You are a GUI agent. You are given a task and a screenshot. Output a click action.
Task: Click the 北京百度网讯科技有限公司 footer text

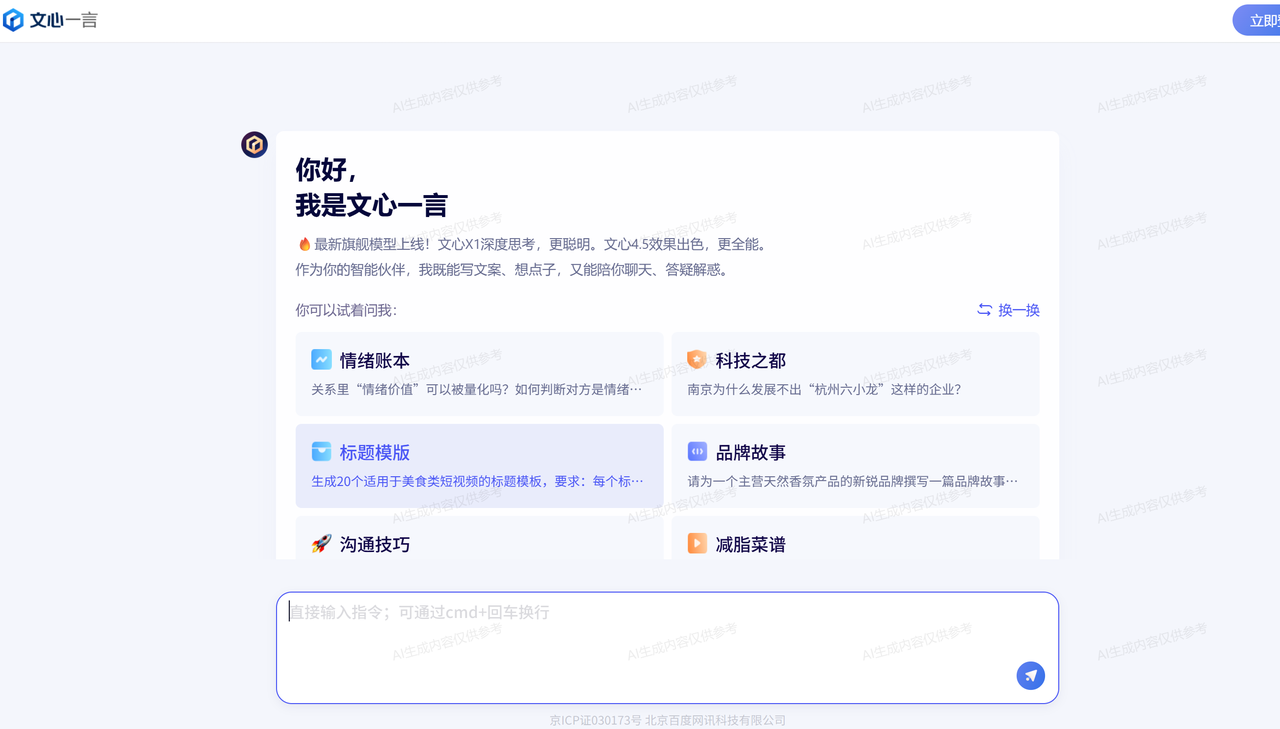(x=715, y=720)
